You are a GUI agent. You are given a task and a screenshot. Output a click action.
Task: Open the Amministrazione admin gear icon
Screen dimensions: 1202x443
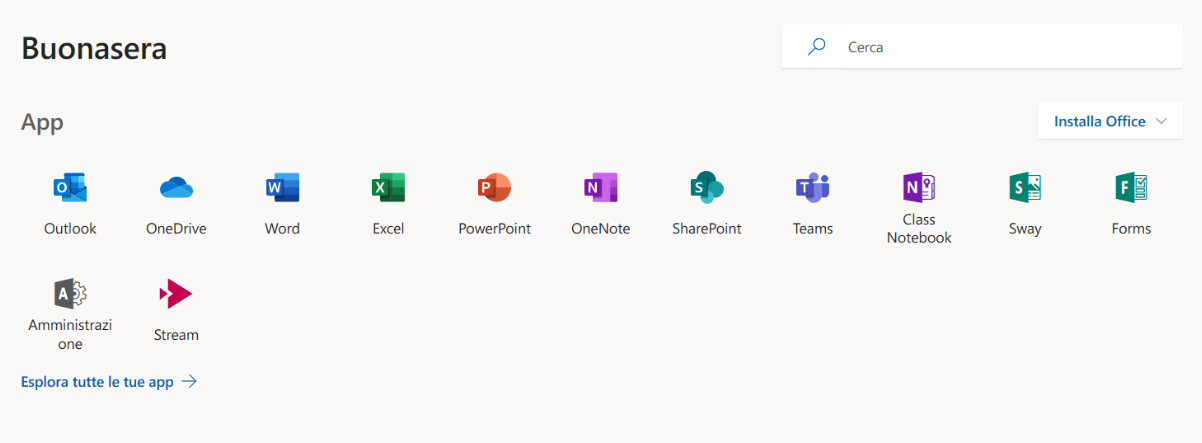pos(70,293)
